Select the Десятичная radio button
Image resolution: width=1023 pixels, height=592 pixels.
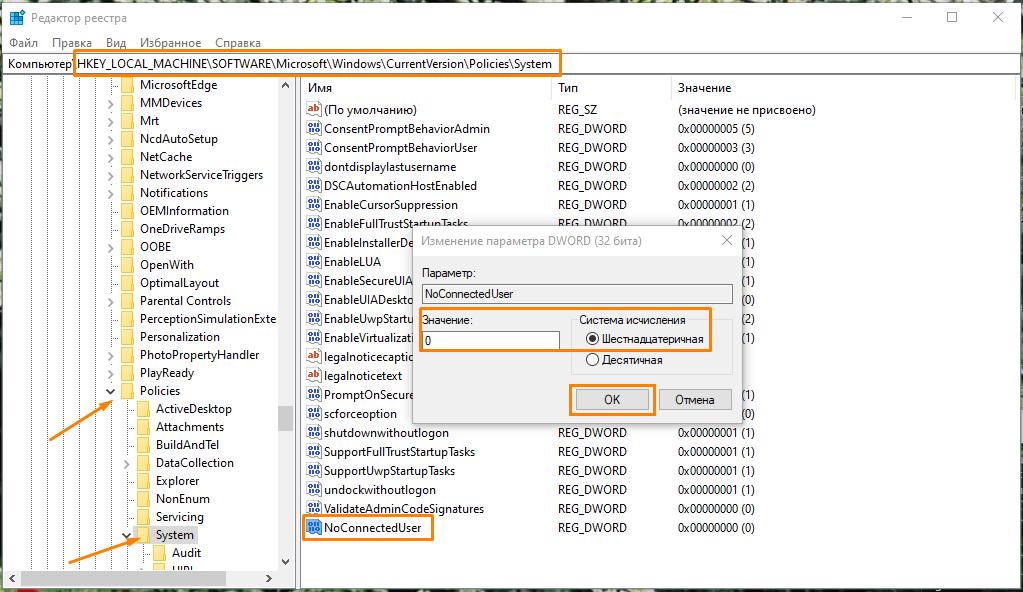593,360
